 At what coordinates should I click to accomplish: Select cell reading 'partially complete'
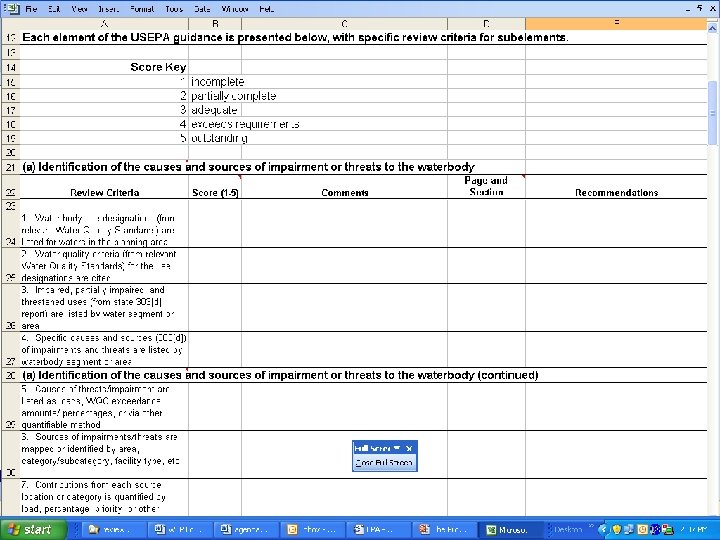click(x=215, y=96)
